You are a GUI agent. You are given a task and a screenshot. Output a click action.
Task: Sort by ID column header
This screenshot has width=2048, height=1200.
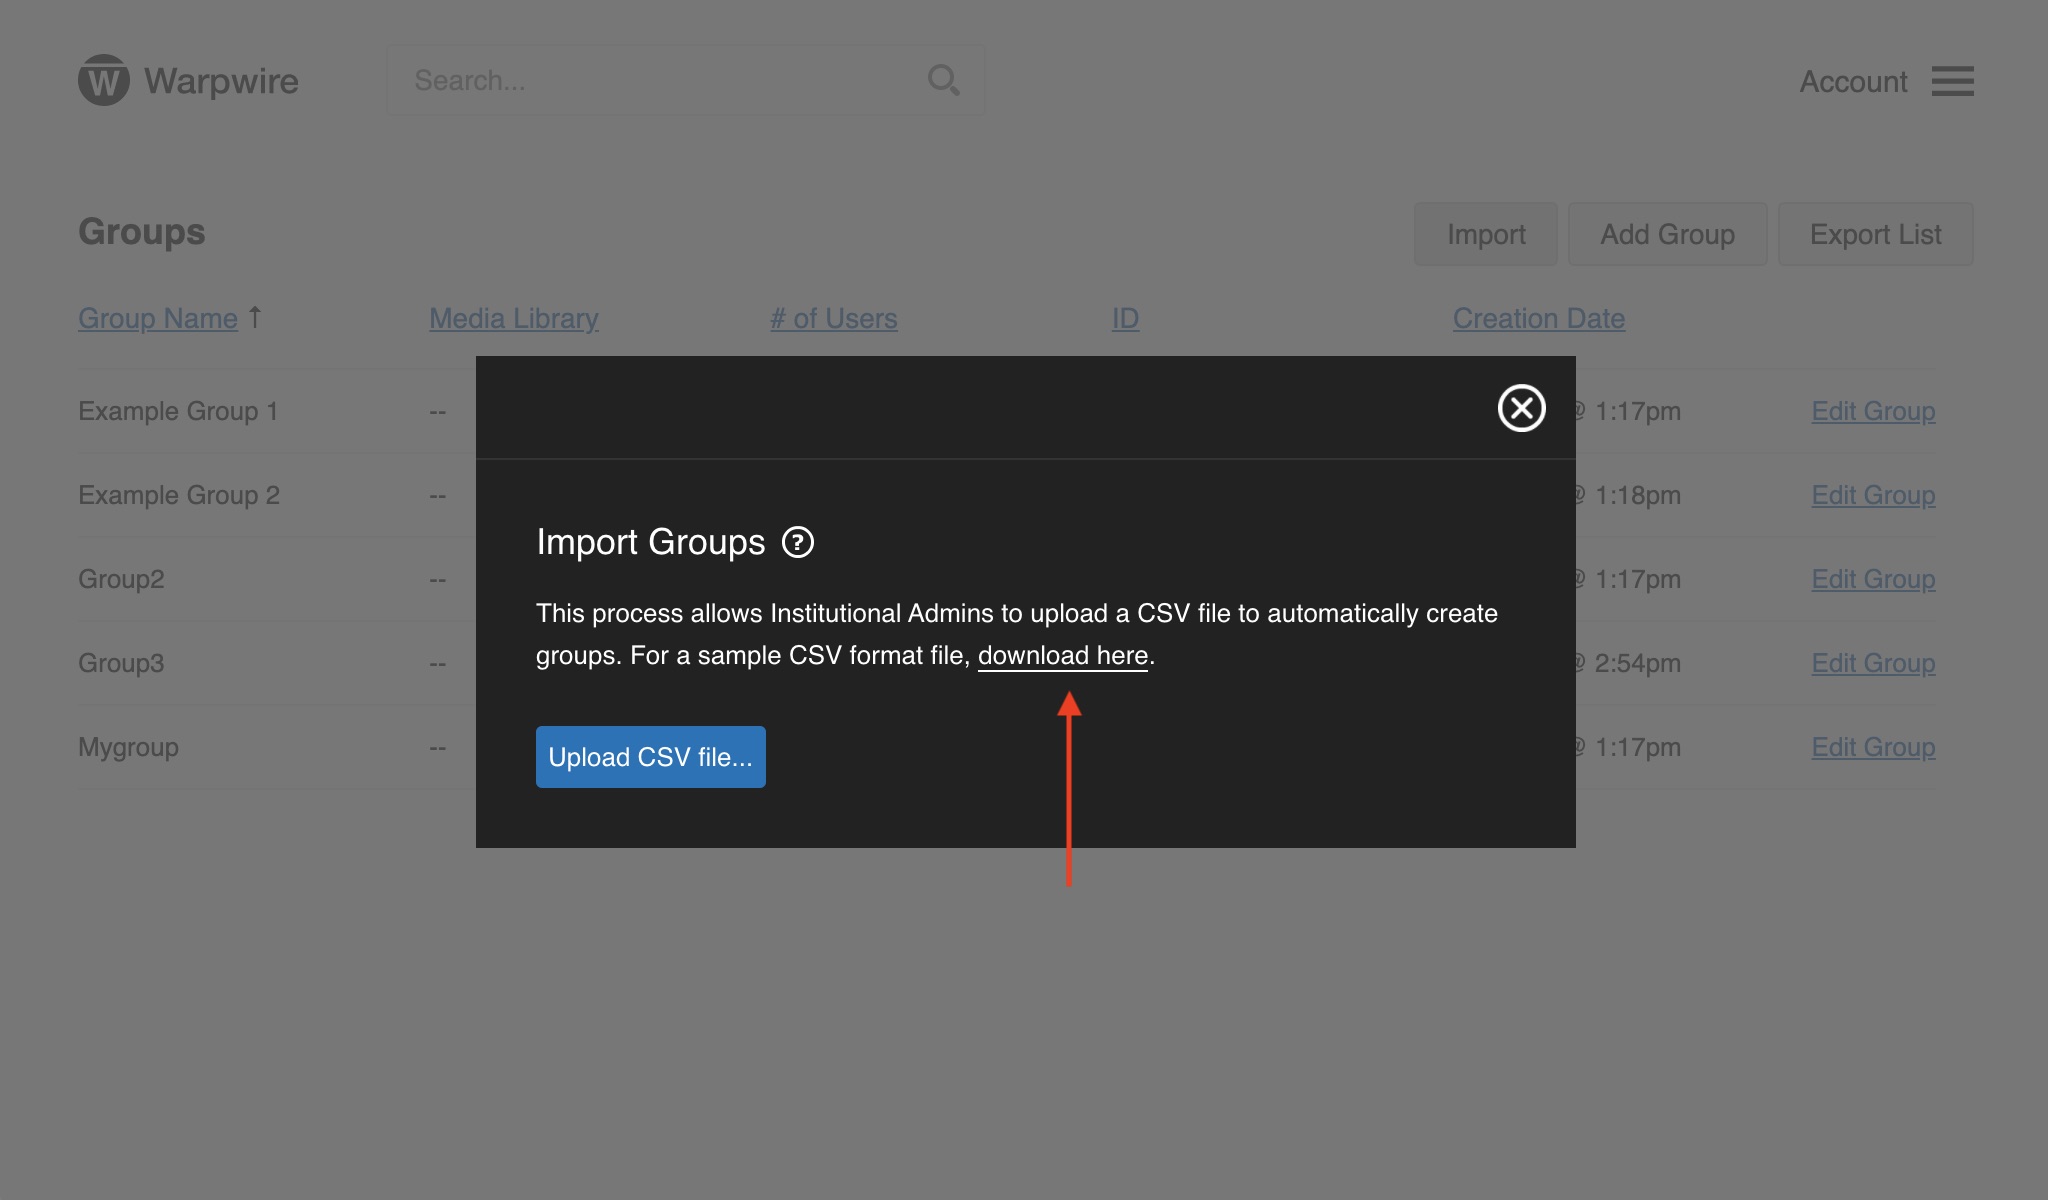click(1125, 318)
